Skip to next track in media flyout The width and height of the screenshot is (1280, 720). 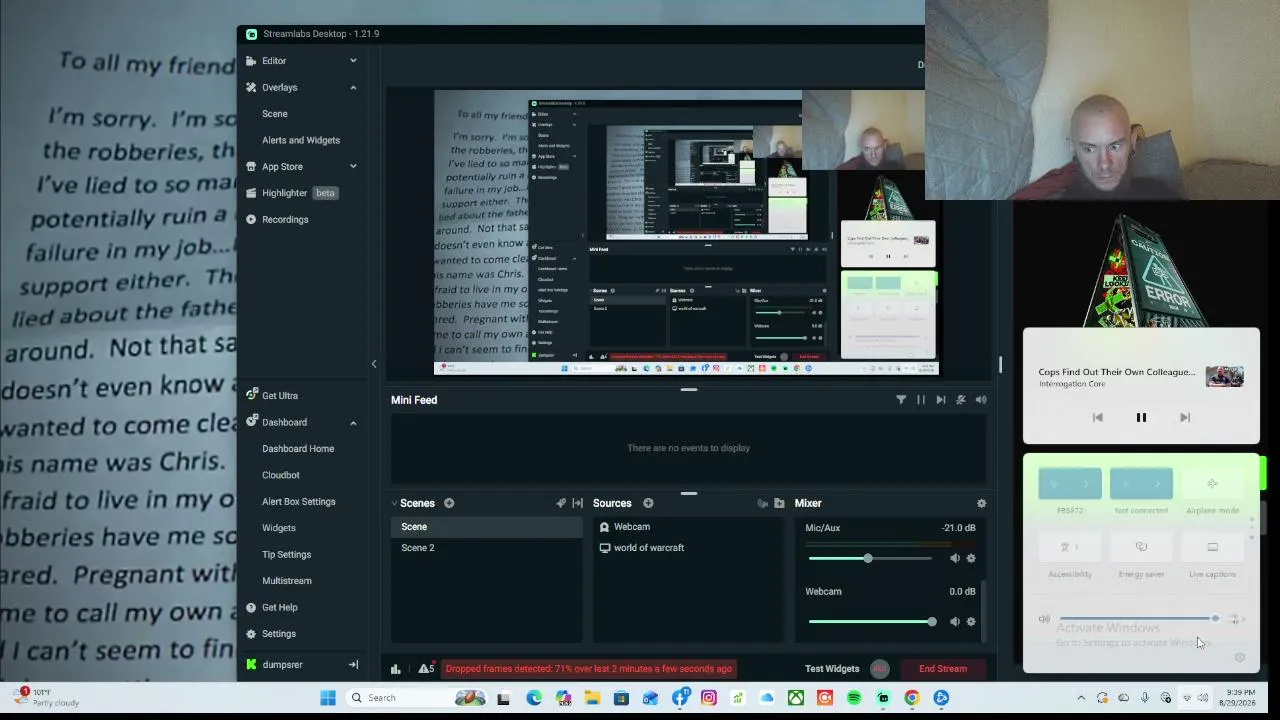[x=1185, y=418]
